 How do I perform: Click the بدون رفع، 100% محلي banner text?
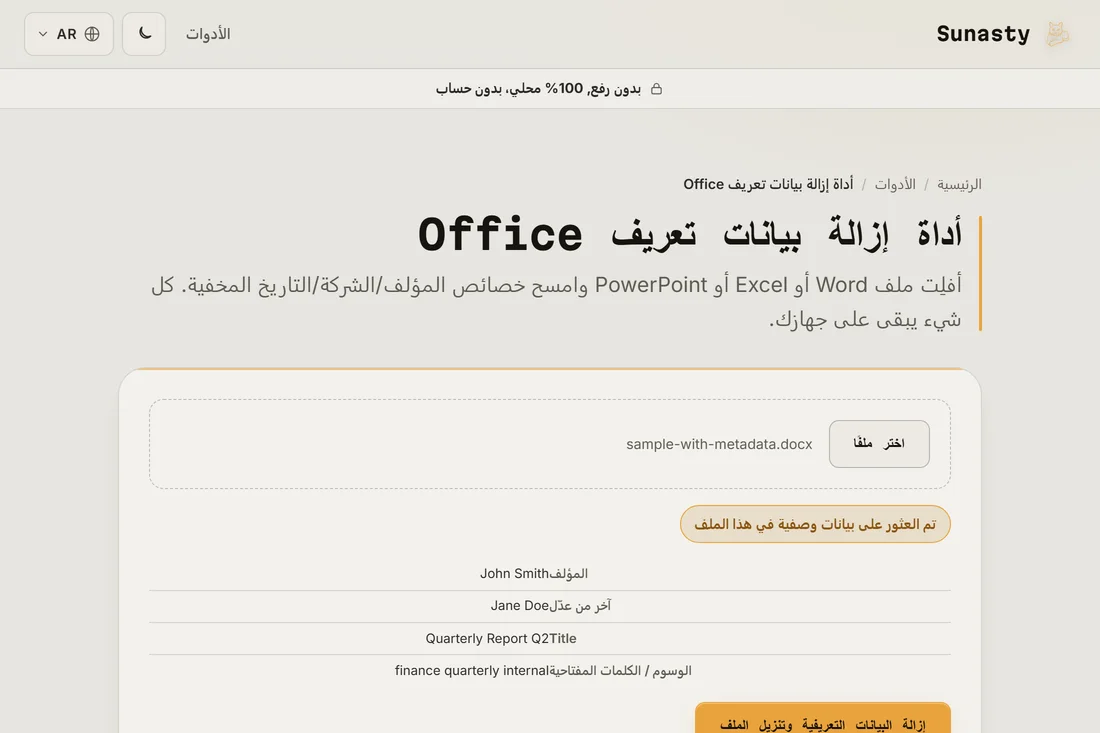(538, 88)
